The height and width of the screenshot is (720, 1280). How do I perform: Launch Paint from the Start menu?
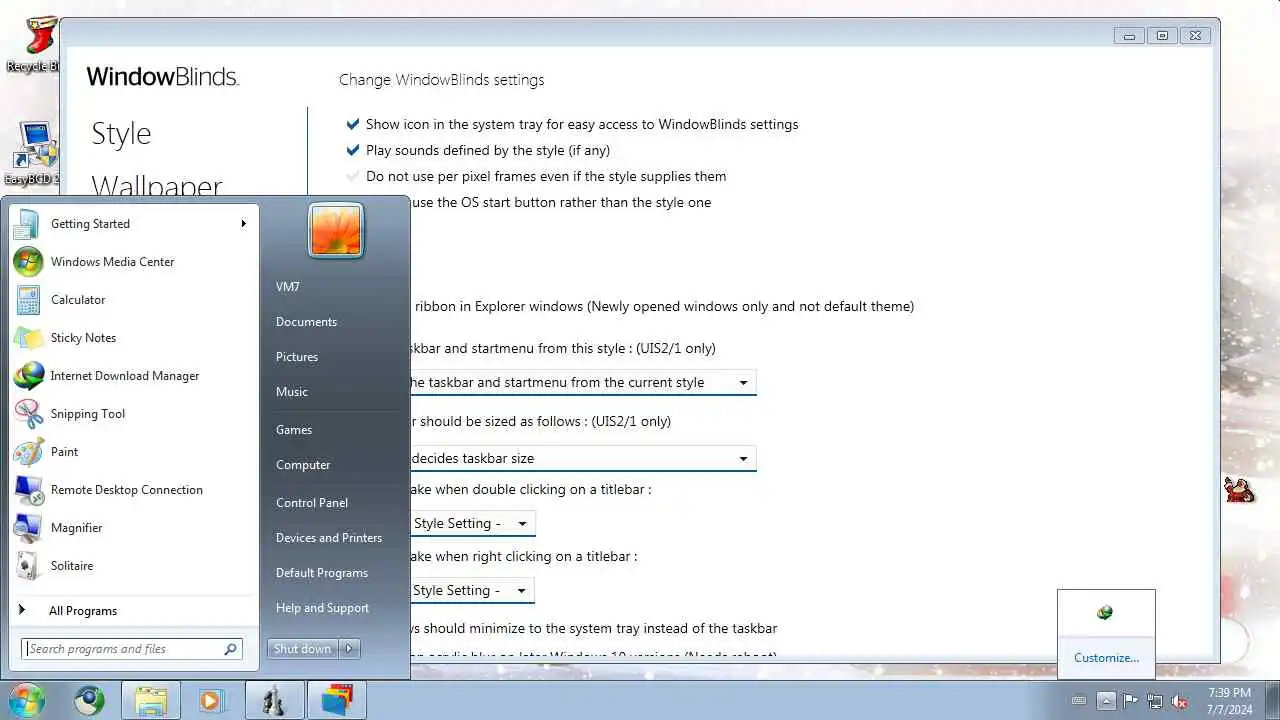coord(133,452)
